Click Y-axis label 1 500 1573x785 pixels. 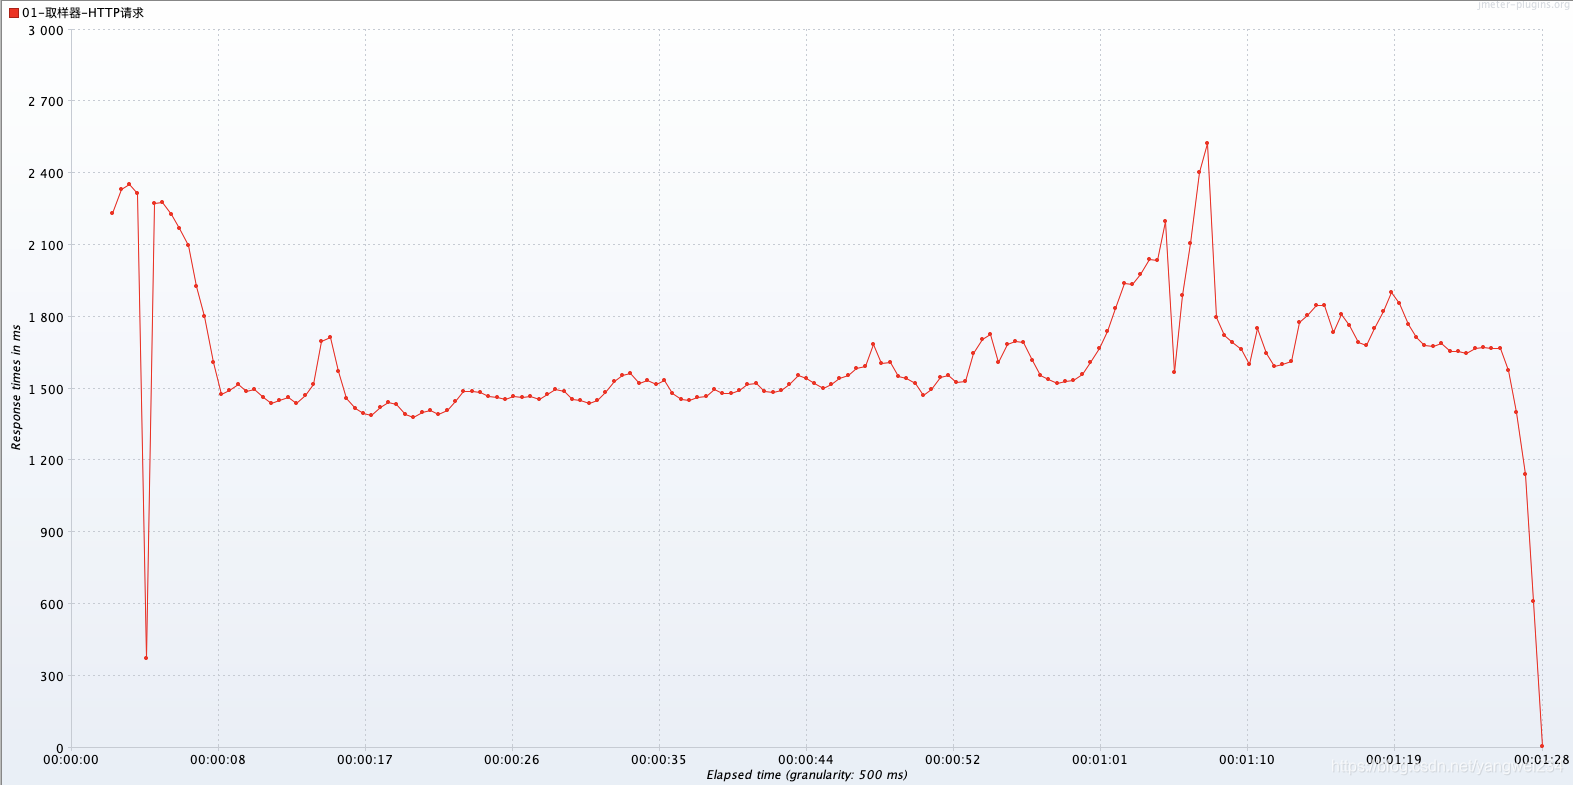coord(45,389)
